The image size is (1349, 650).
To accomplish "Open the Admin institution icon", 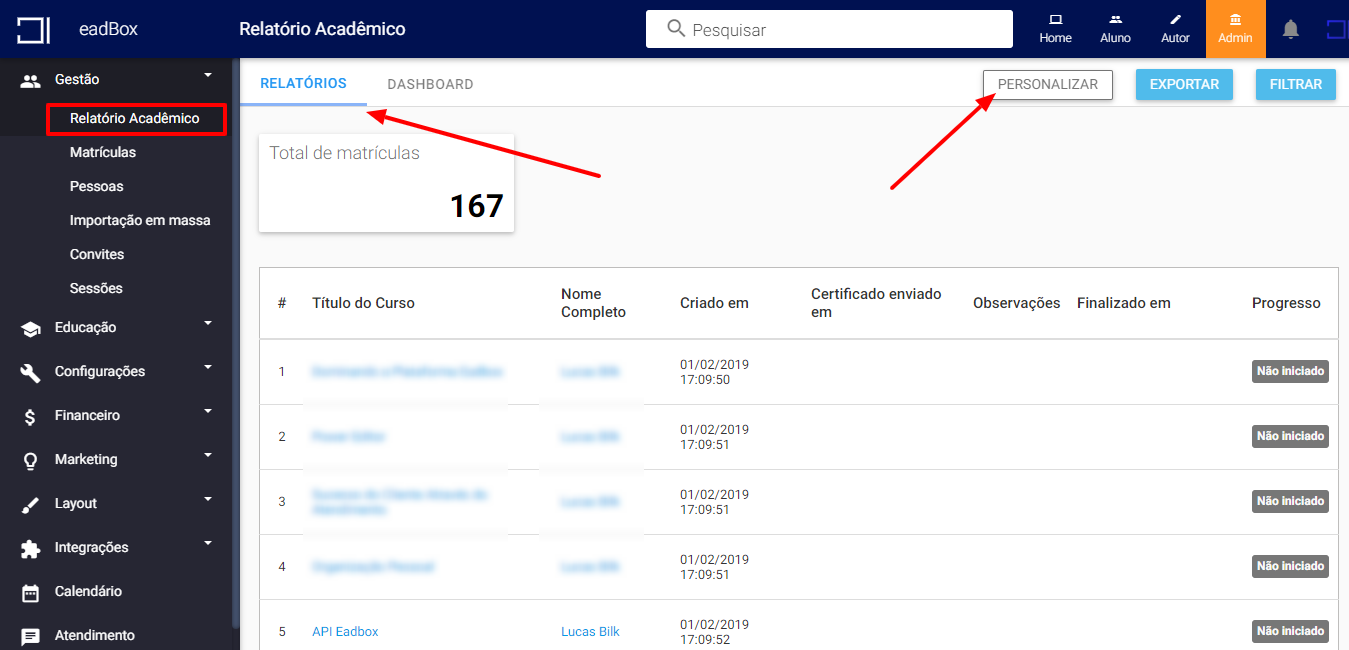I will [x=1235, y=19].
